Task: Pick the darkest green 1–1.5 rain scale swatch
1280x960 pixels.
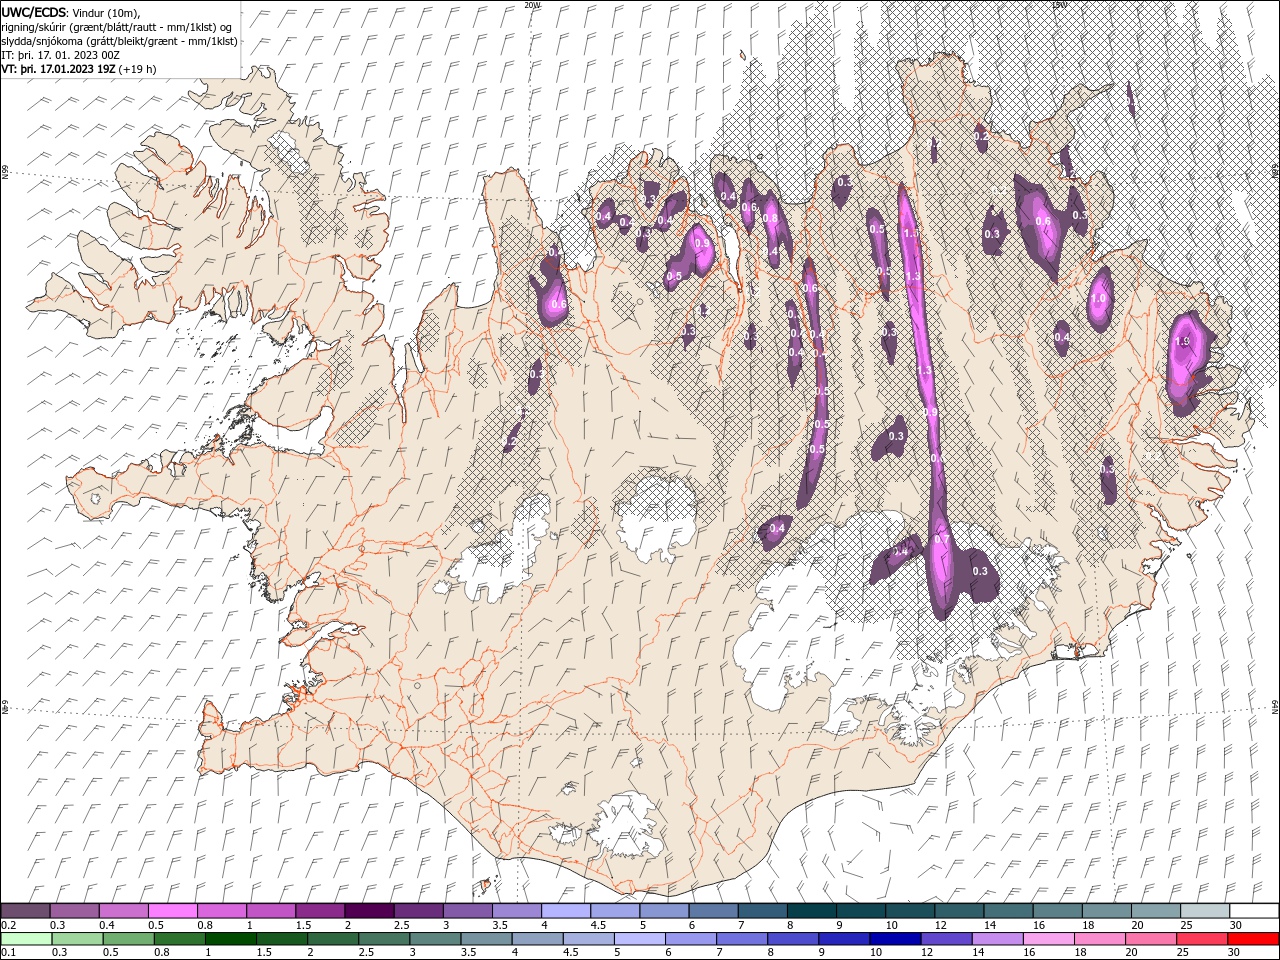Action: click(x=230, y=939)
